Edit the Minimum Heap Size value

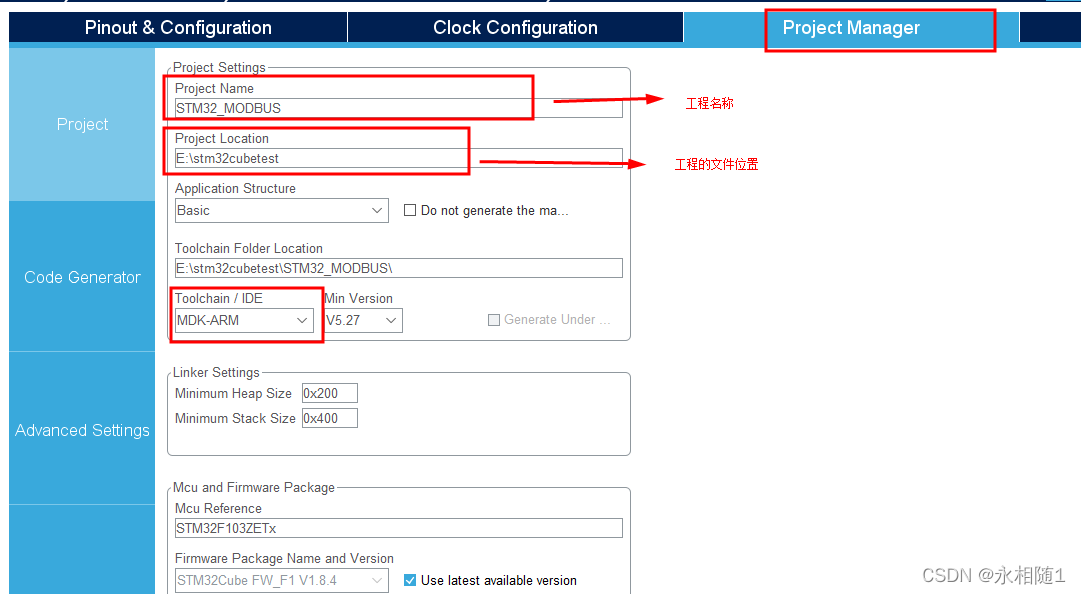[330, 393]
